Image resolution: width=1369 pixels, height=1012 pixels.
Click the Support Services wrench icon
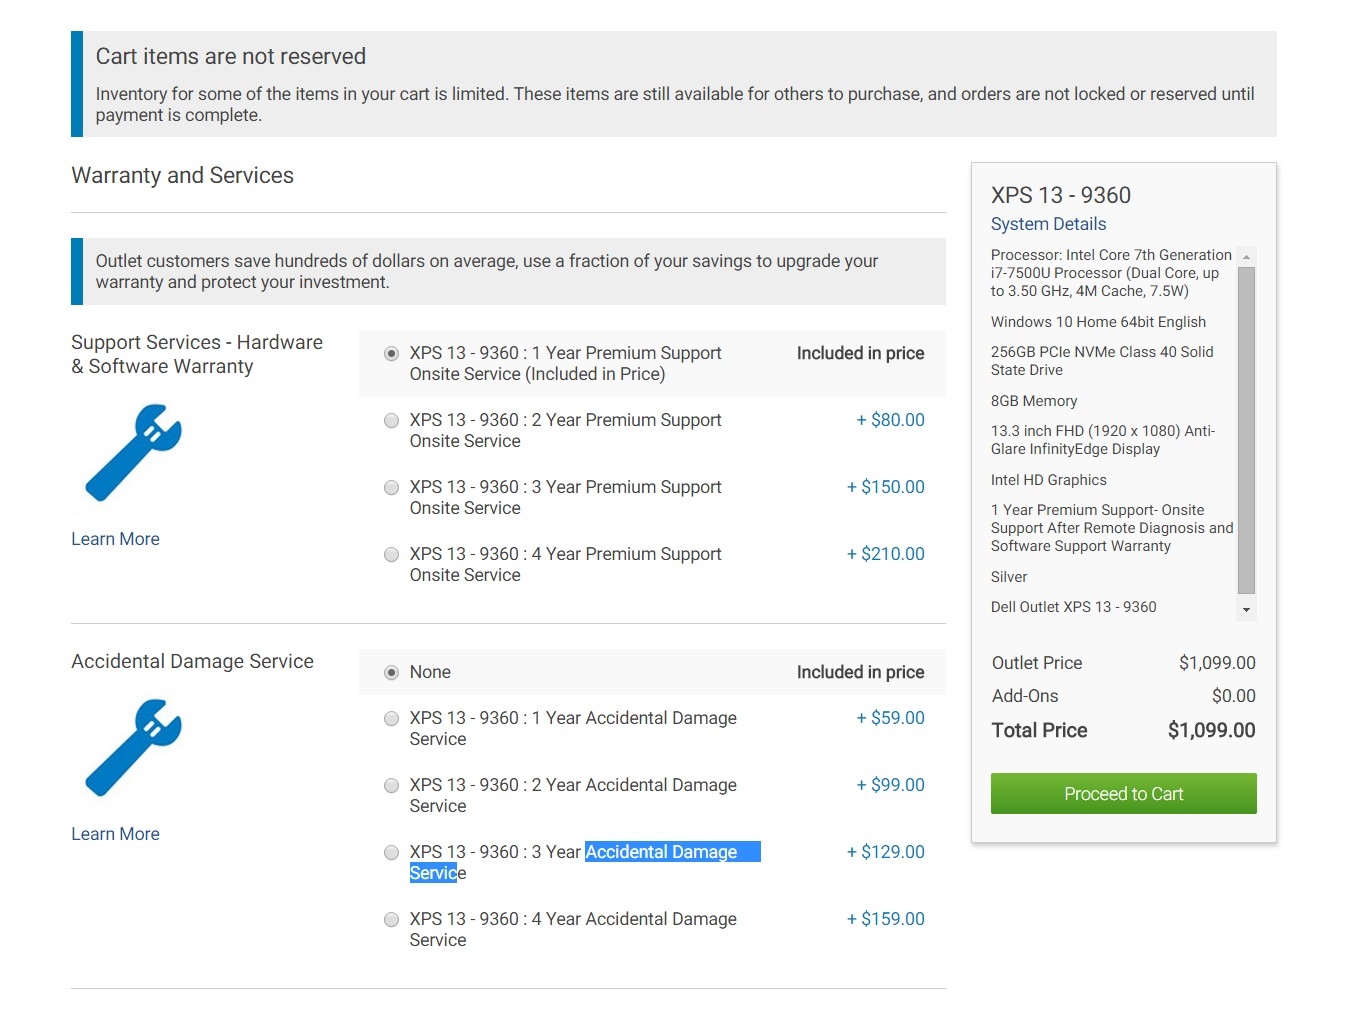pos(133,452)
